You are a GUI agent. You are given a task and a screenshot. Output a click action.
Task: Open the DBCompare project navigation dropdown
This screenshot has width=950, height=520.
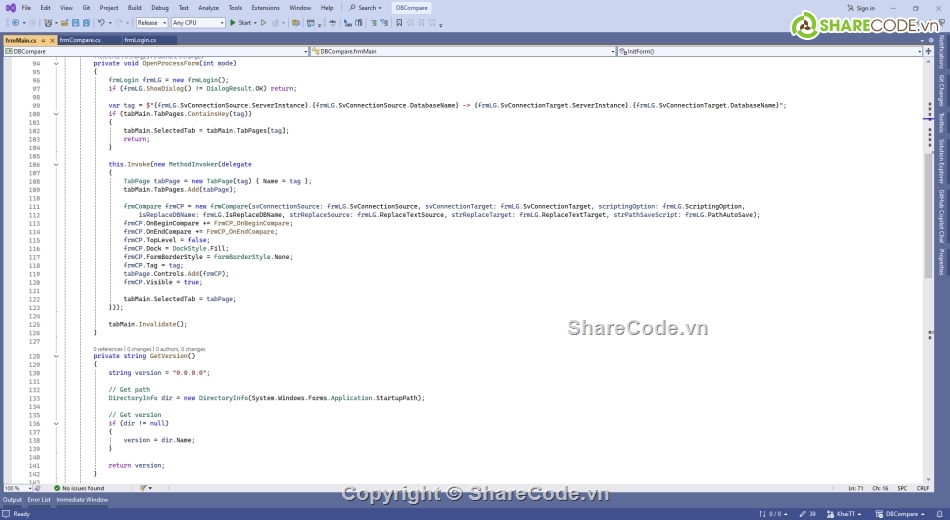pos(156,52)
